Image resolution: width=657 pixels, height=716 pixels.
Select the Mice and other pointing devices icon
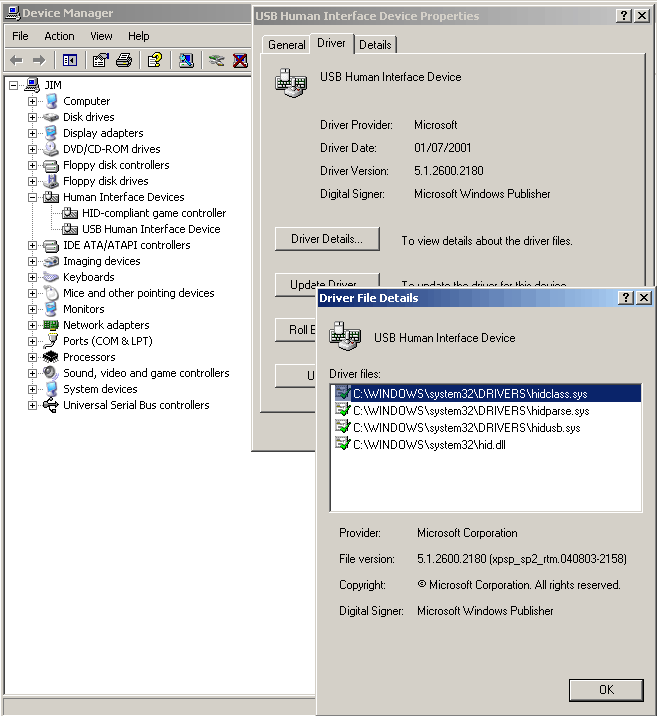(x=52, y=293)
